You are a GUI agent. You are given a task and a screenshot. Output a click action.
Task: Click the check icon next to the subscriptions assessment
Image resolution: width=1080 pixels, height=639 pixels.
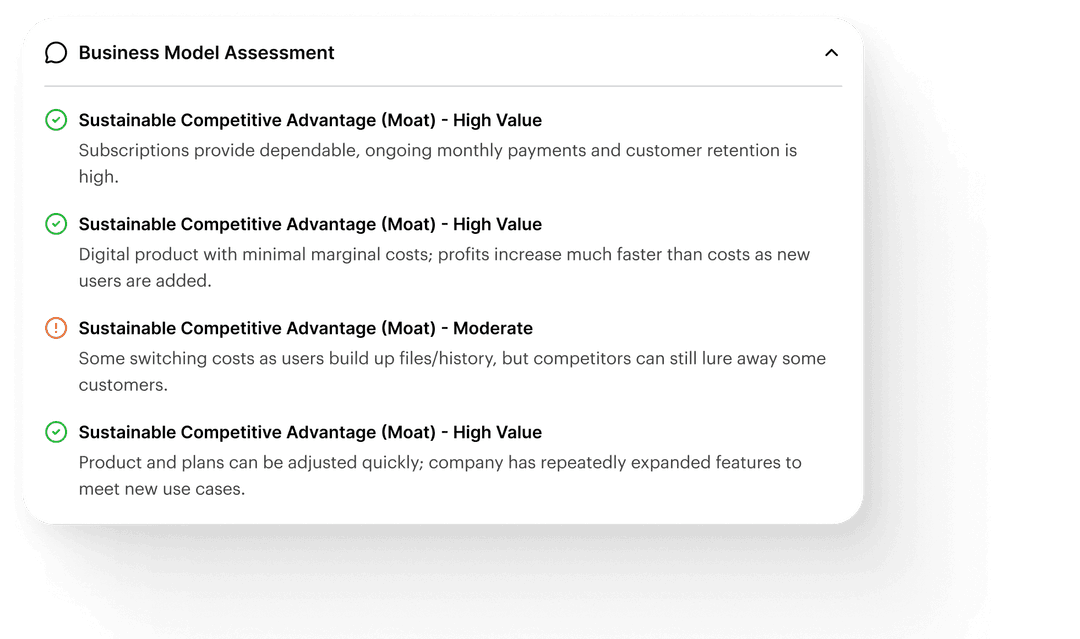point(57,120)
